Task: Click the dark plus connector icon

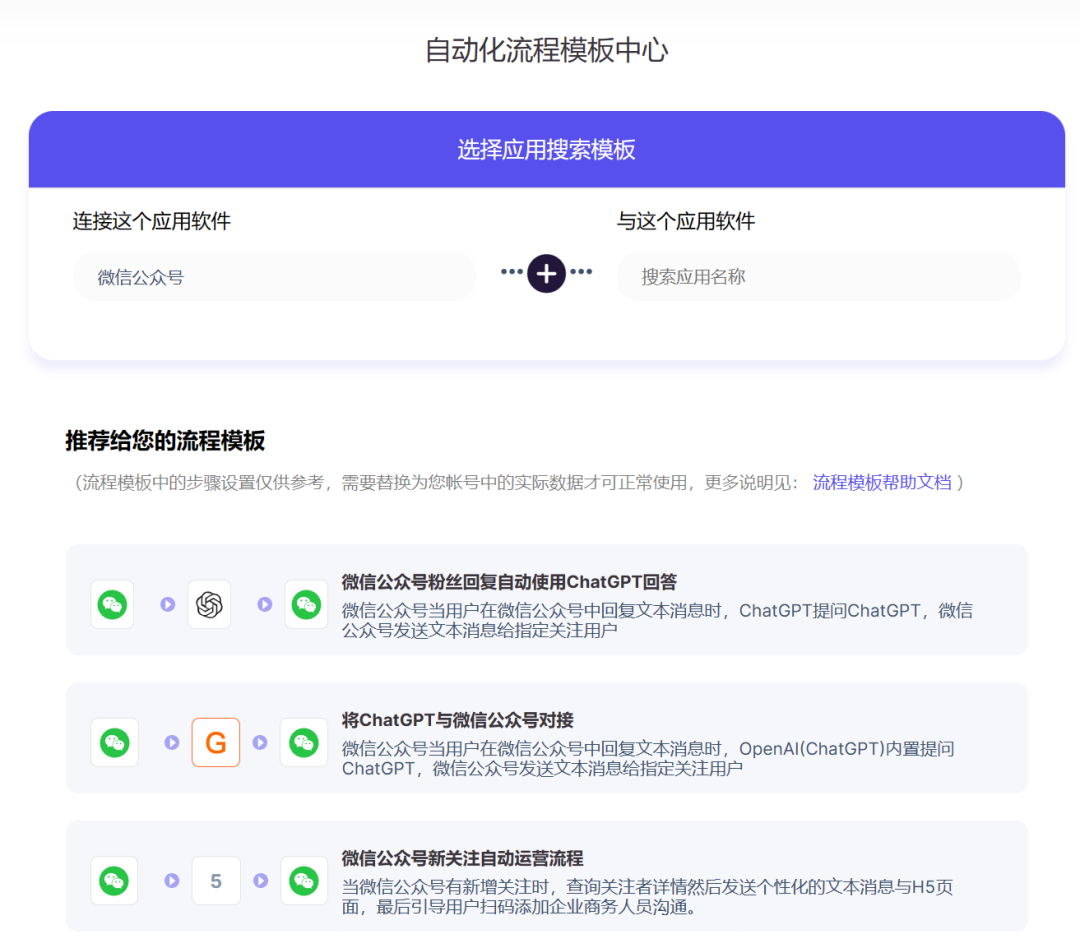Action: 546,274
